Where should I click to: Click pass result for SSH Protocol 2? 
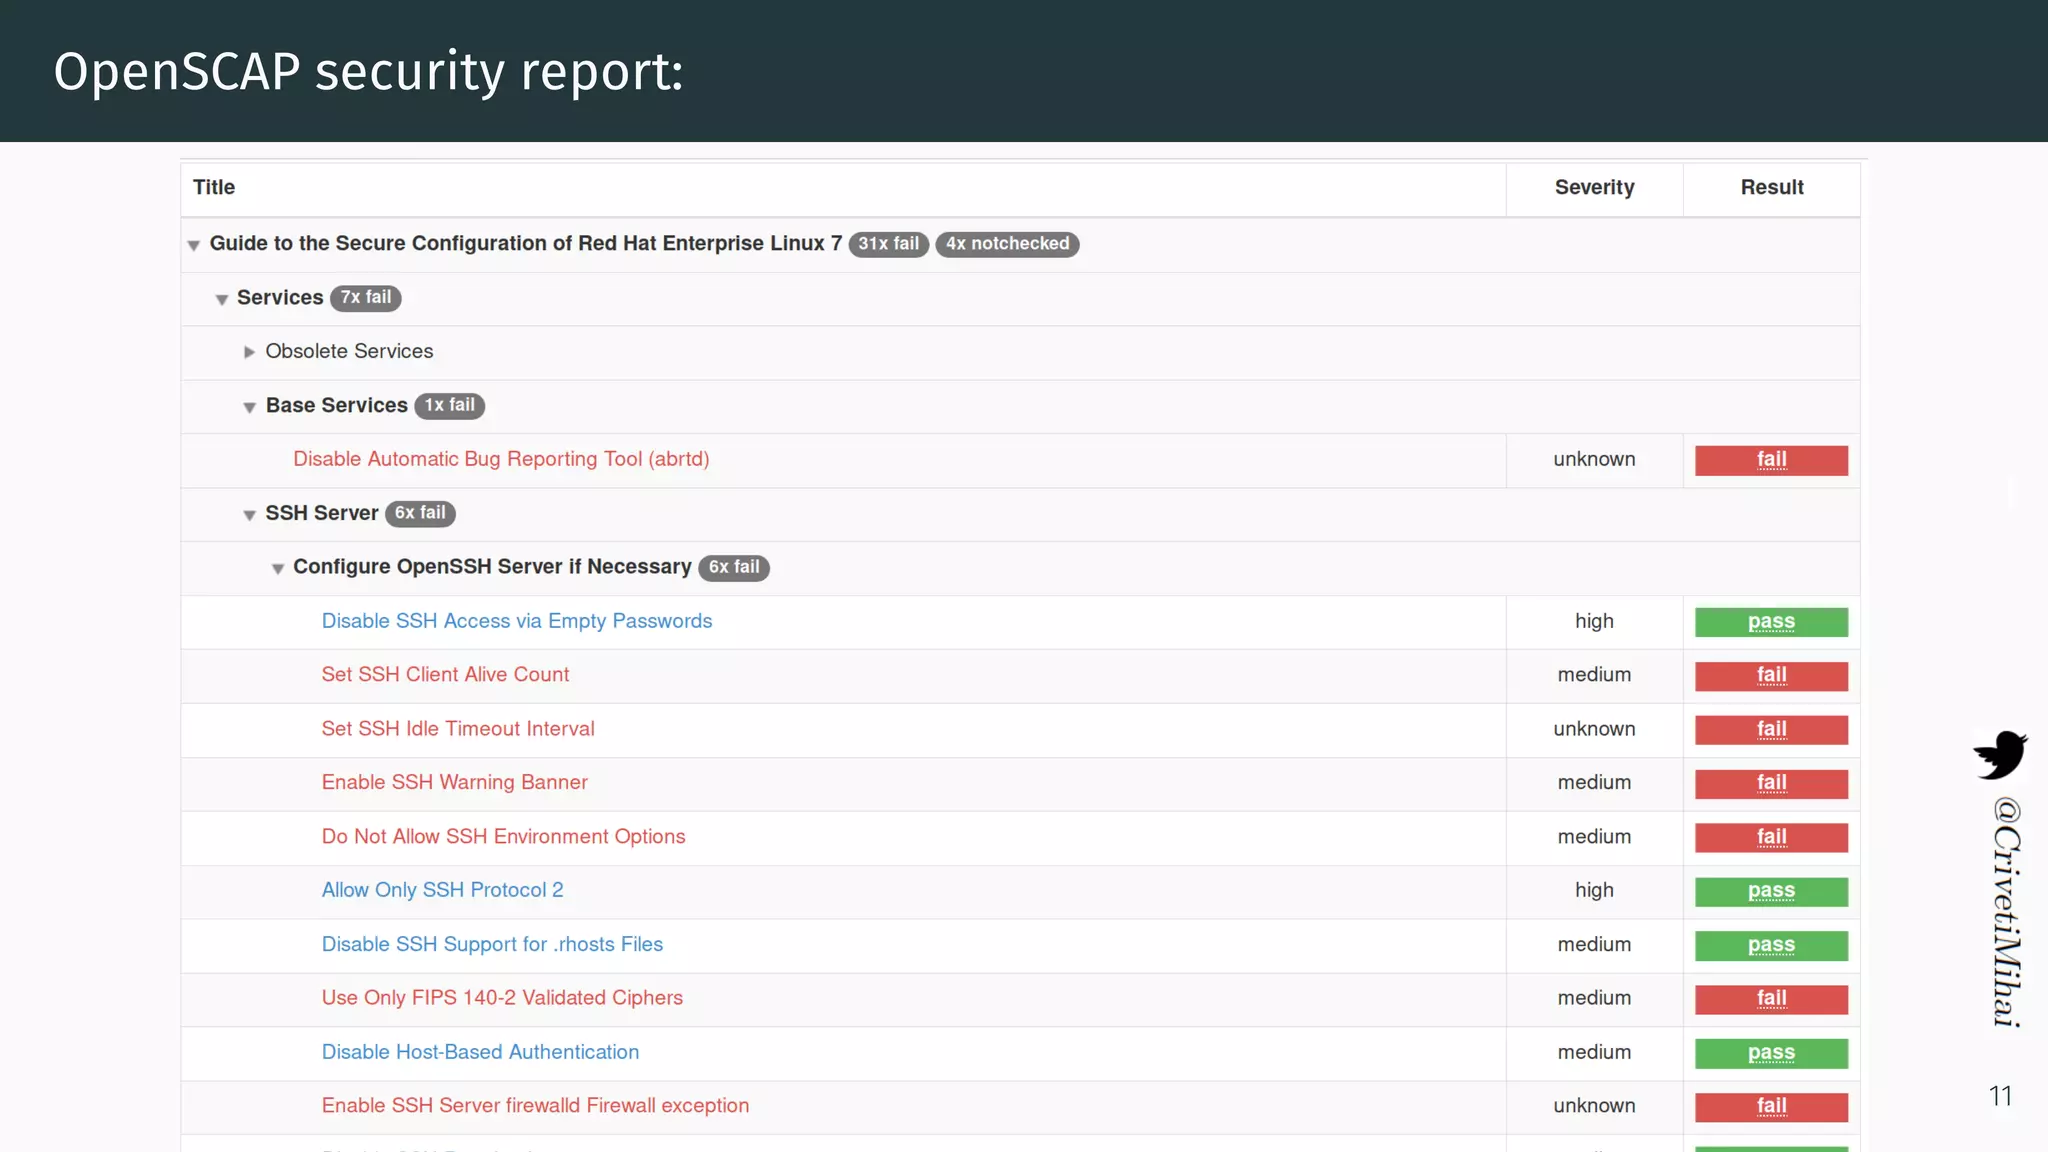click(x=1771, y=892)
